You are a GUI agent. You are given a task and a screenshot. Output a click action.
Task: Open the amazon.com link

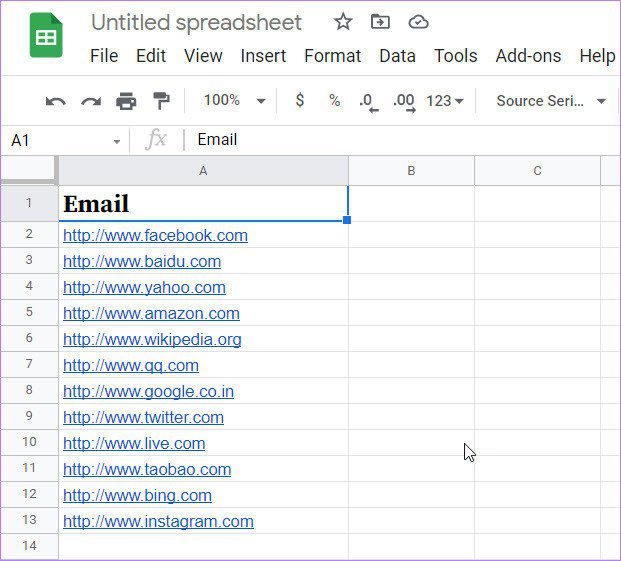[x=151, y=314]
